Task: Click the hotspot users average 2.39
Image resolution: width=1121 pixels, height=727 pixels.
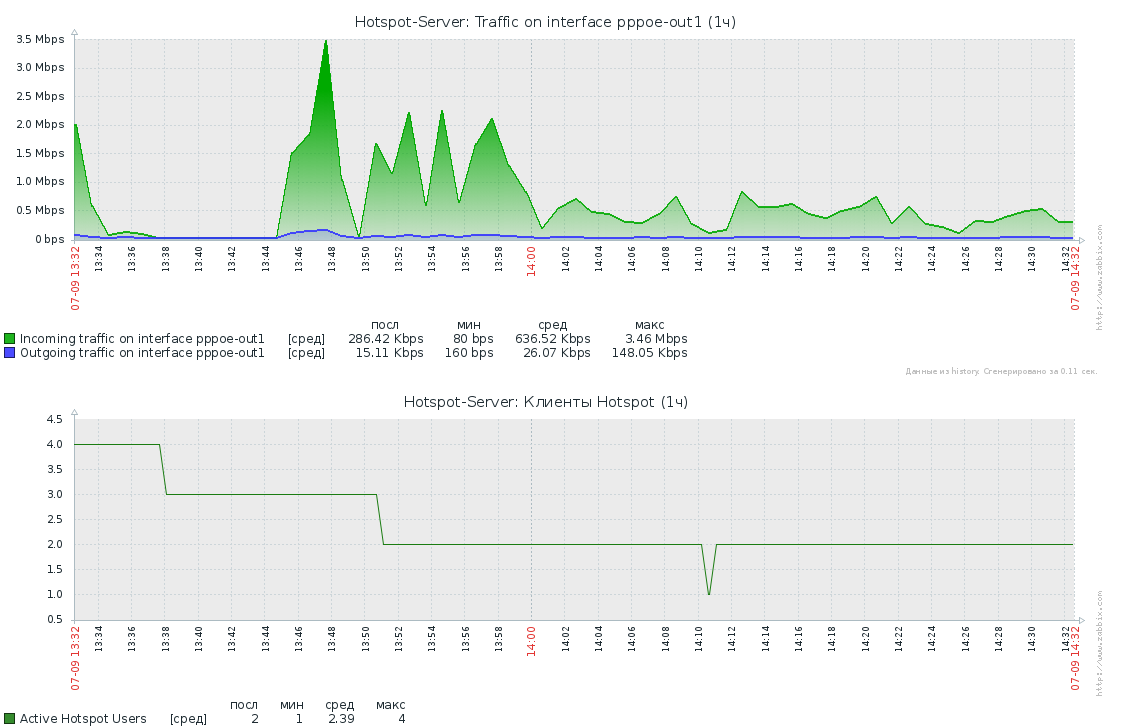Action: [x=341, y=718]
